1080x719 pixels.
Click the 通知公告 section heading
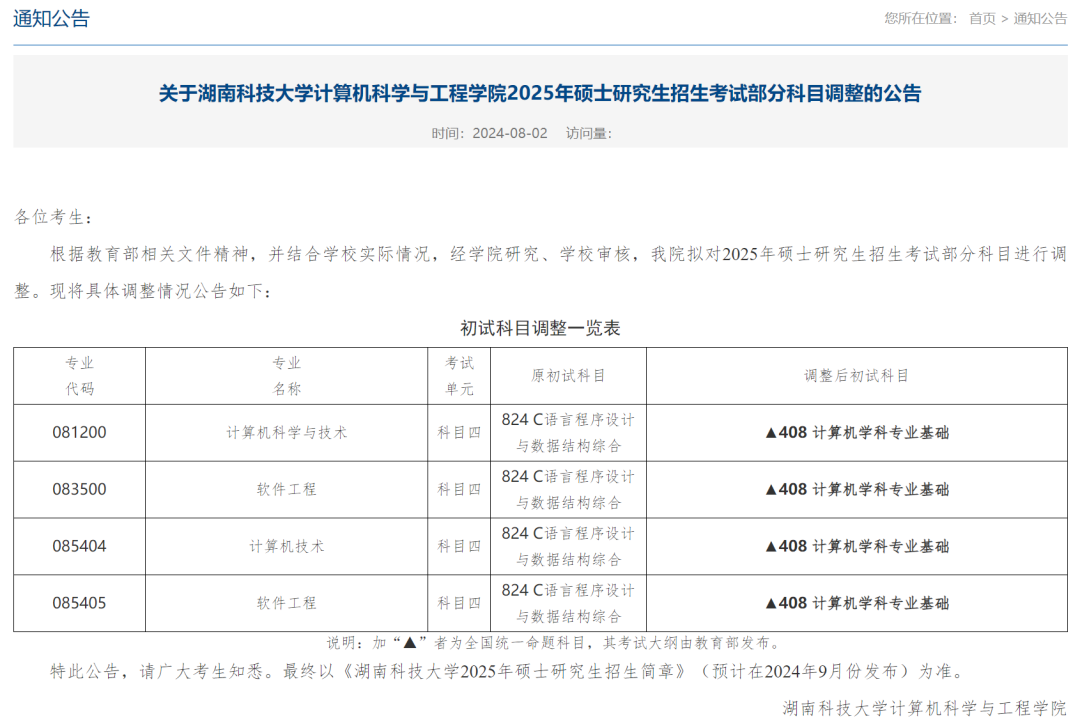(52, 19)
